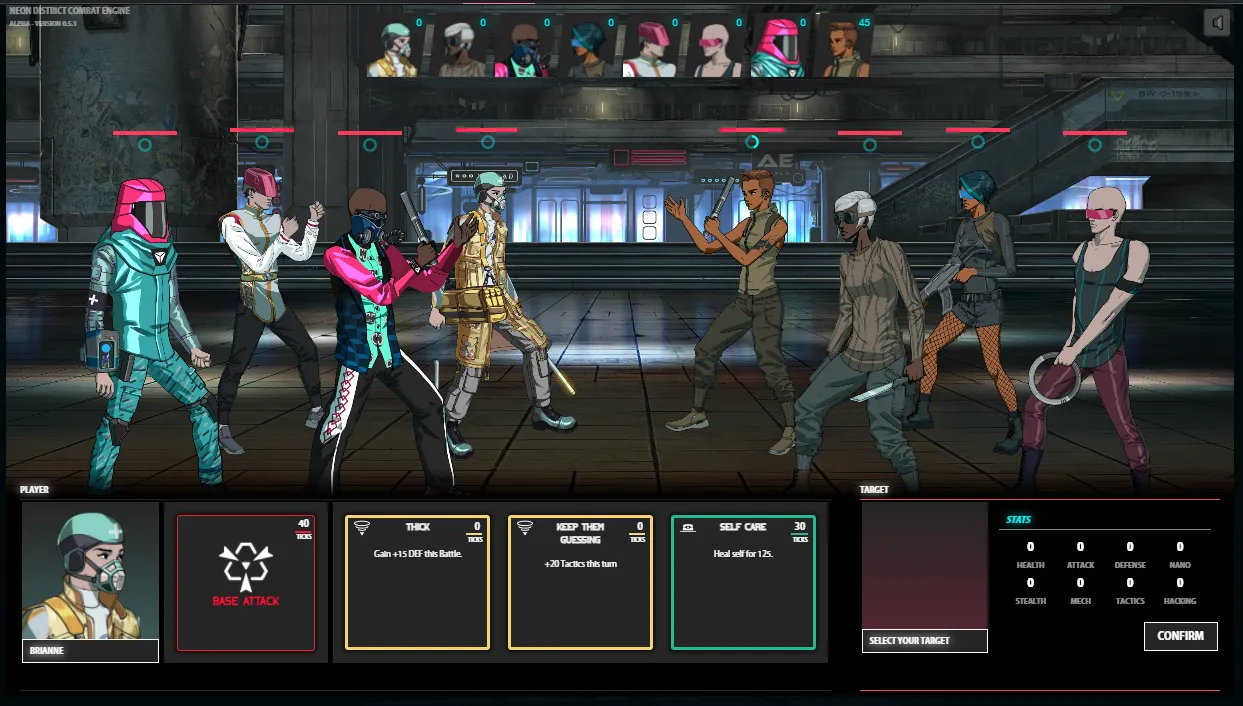This screenshot has height=706, width=1243.
Task: Select the blue gas mask portrait in turn order
Action: point(522,48)
